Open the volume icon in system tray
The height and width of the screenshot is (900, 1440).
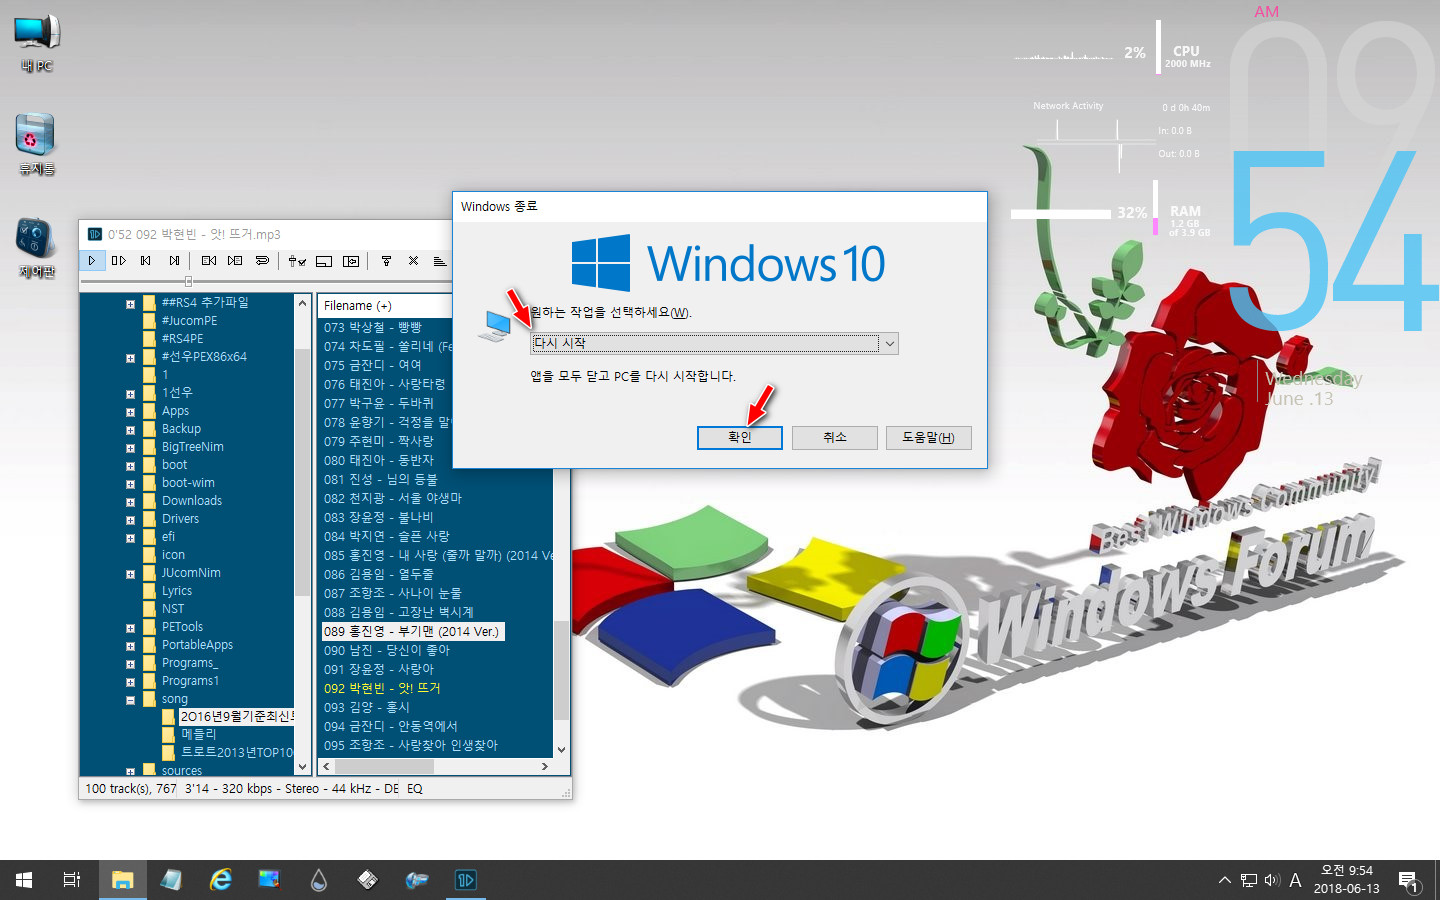tap(1271, 880)
